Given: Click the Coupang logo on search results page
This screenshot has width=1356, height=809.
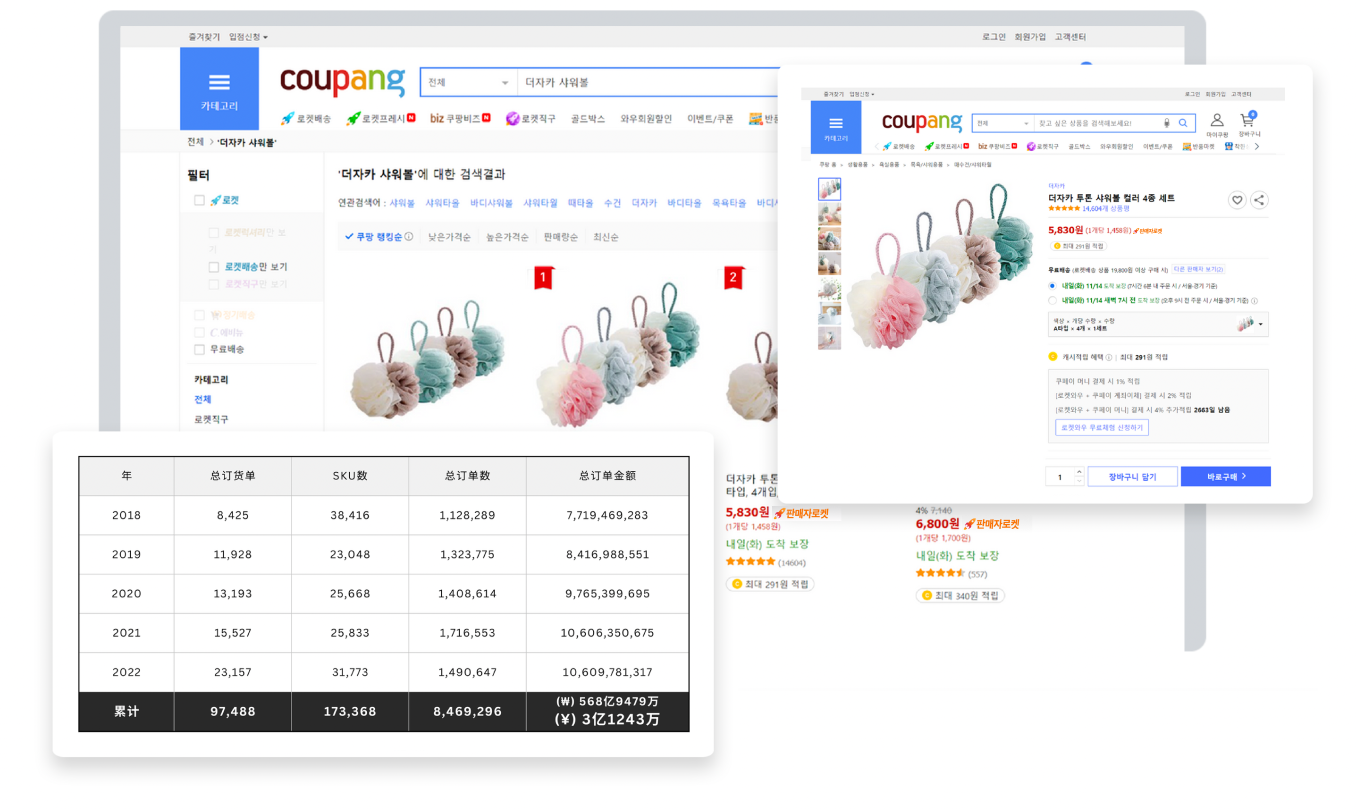Looking at the screenshot, I should (x=342, y=81).
